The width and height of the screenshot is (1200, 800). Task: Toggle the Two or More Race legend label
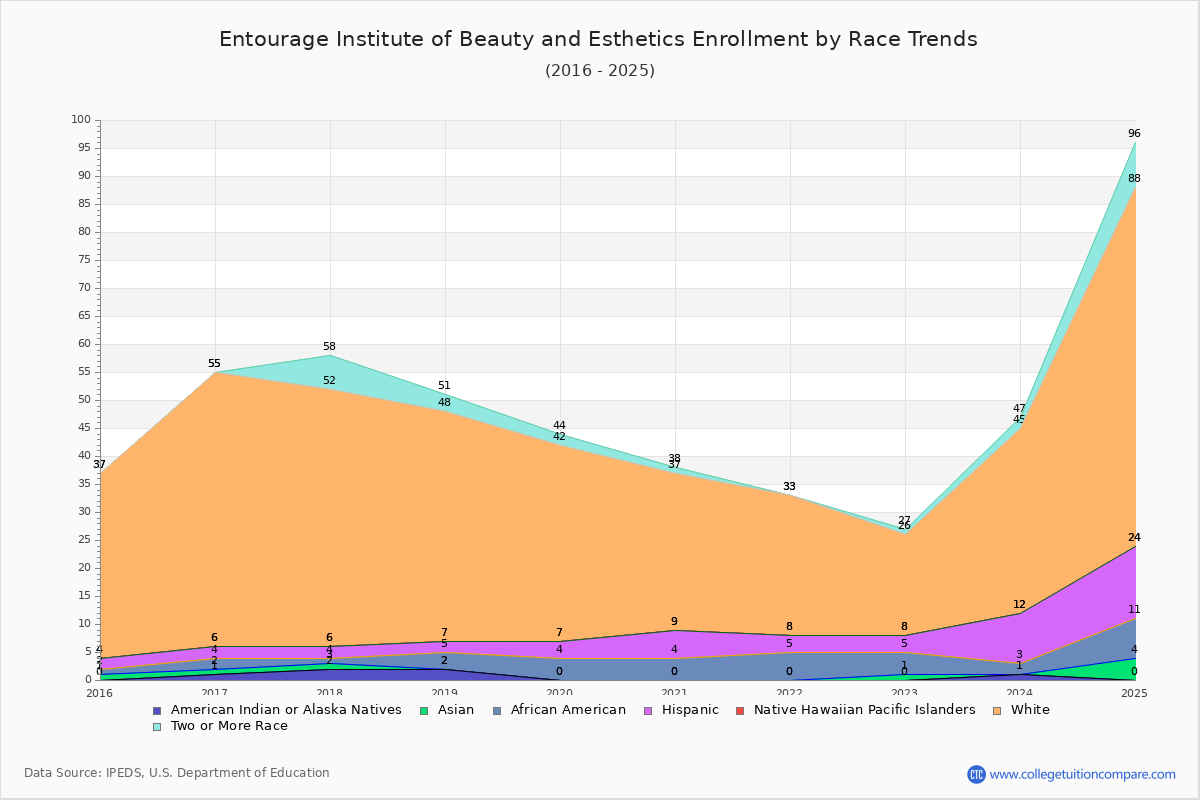click(229, 726)
